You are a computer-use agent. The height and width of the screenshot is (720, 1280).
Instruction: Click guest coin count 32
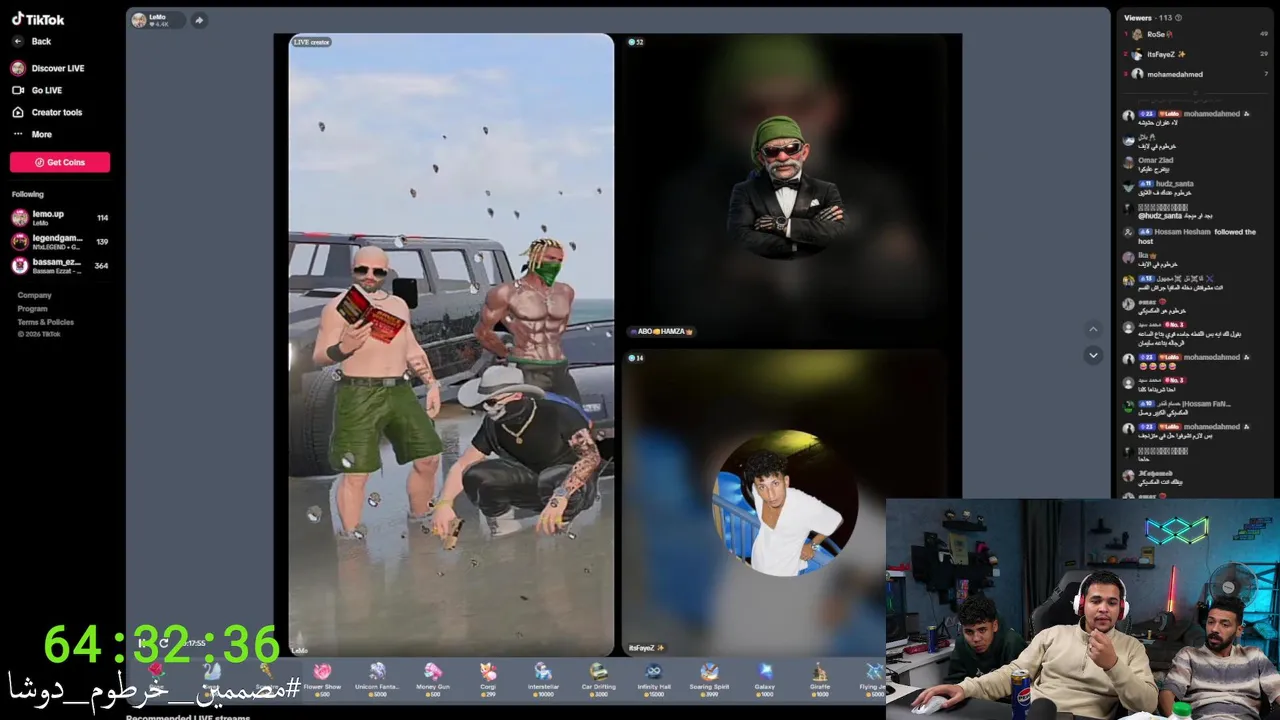635,42
